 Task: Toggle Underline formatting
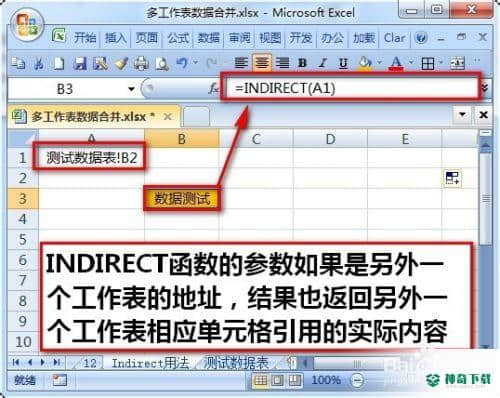(x=343, y=63)
